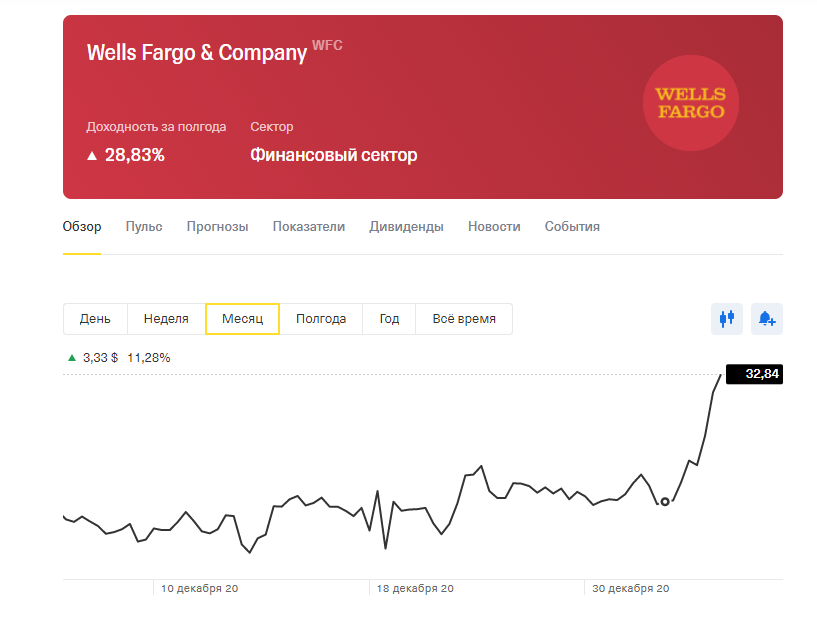Click the Wells Fargo logo

(689, 103)
